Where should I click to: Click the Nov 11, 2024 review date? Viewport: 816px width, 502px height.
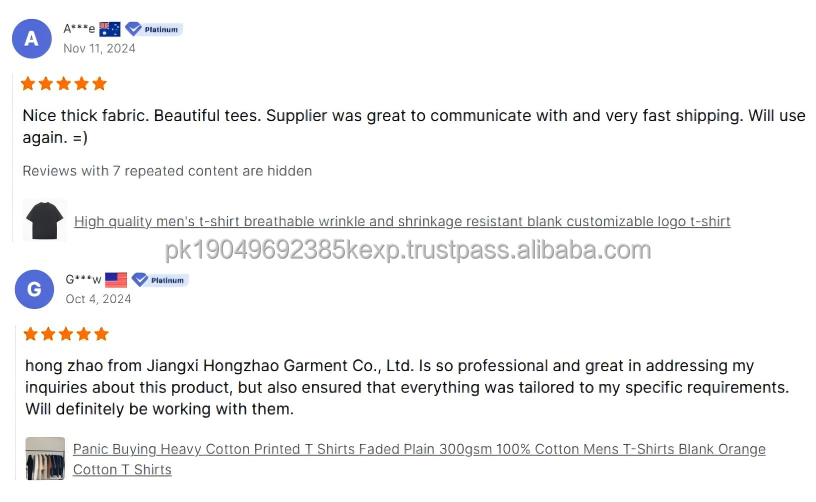click(97, 48)
